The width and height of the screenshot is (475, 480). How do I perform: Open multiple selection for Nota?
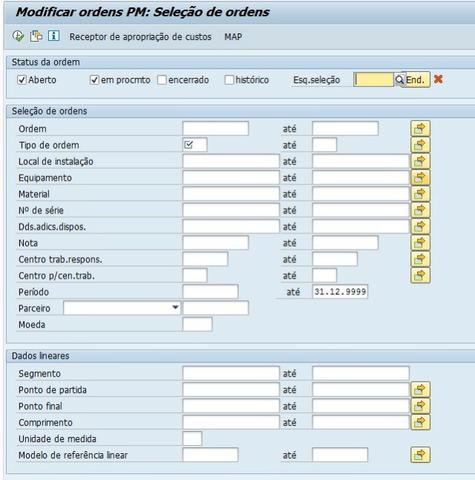click(x=420, y=243)
